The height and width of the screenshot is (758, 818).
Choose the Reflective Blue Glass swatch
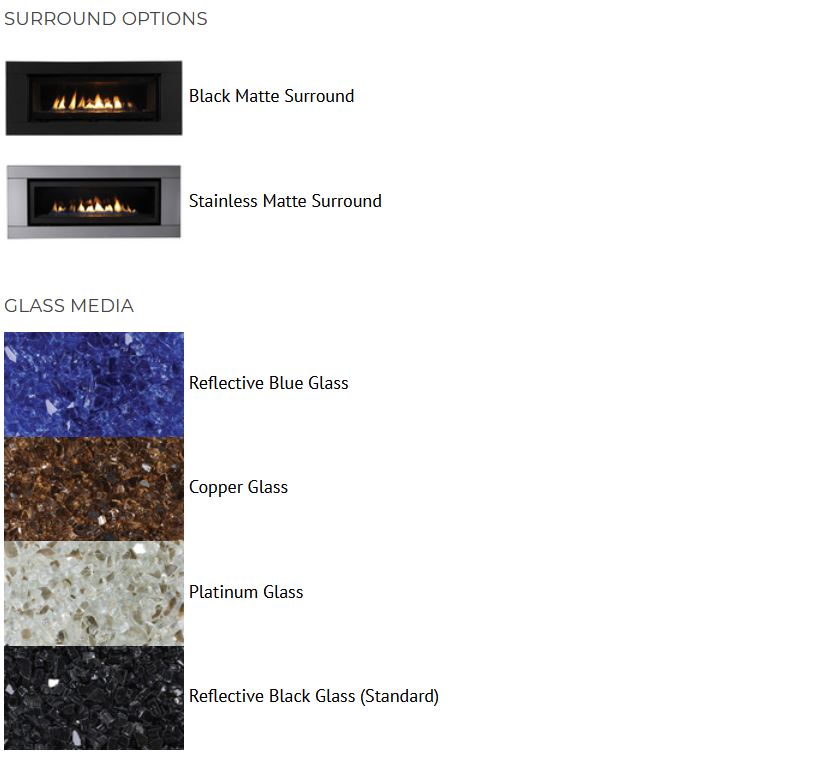pyautogui.click(x=94, y=384)
